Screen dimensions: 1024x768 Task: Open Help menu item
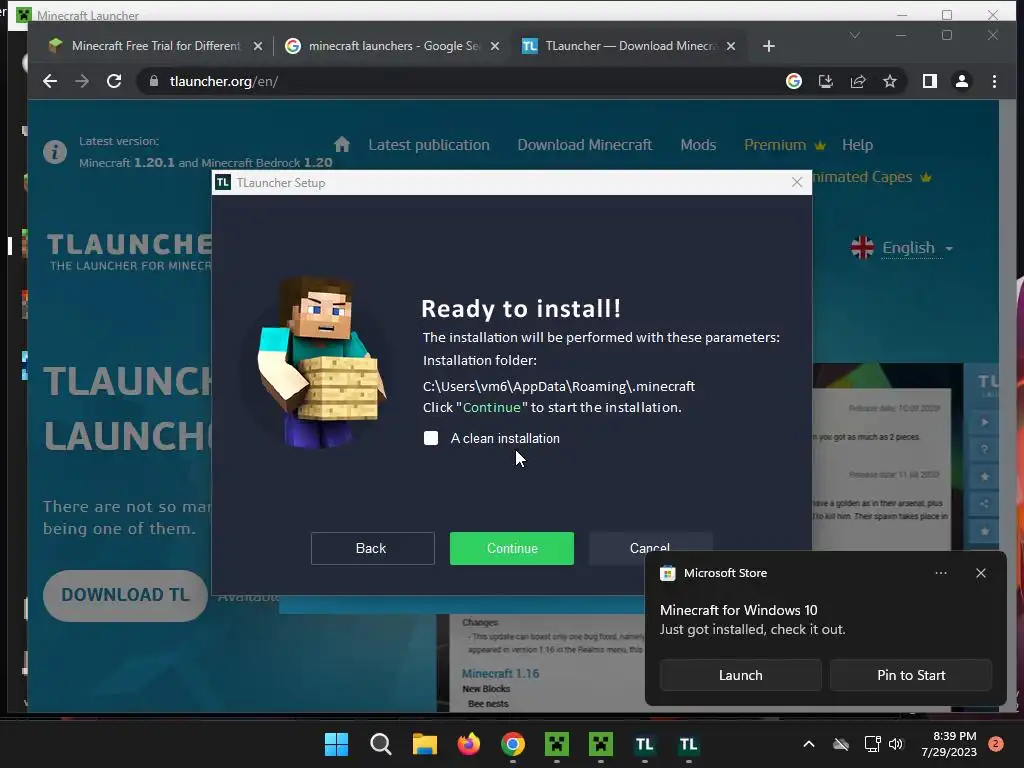tap(857, 145)
